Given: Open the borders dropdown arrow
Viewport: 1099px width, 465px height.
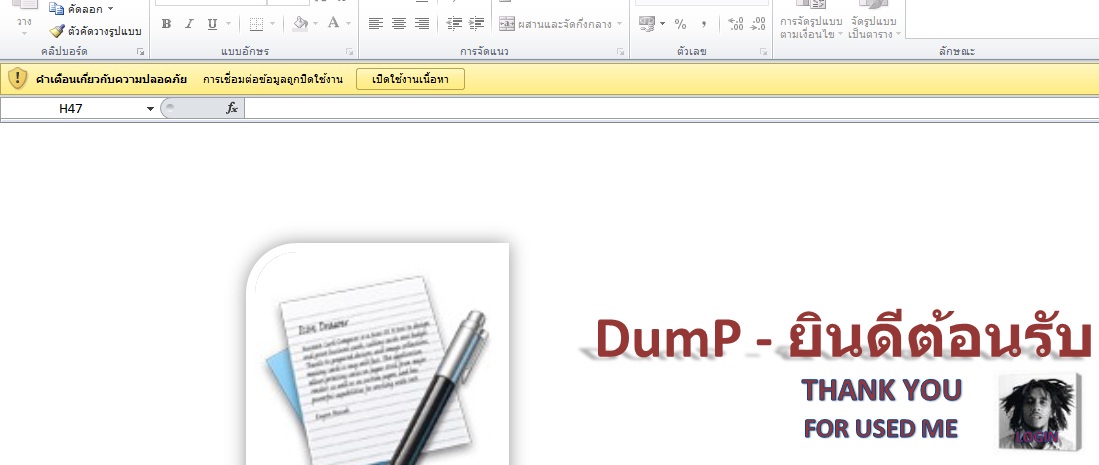Looking at the screenshot, I should click(x=274, y=24).
